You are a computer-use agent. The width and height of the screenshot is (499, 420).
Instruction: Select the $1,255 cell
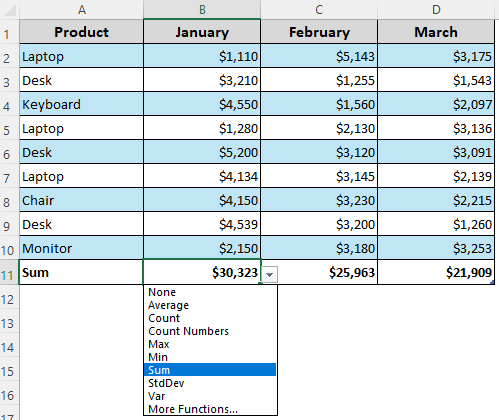[319, 80]
